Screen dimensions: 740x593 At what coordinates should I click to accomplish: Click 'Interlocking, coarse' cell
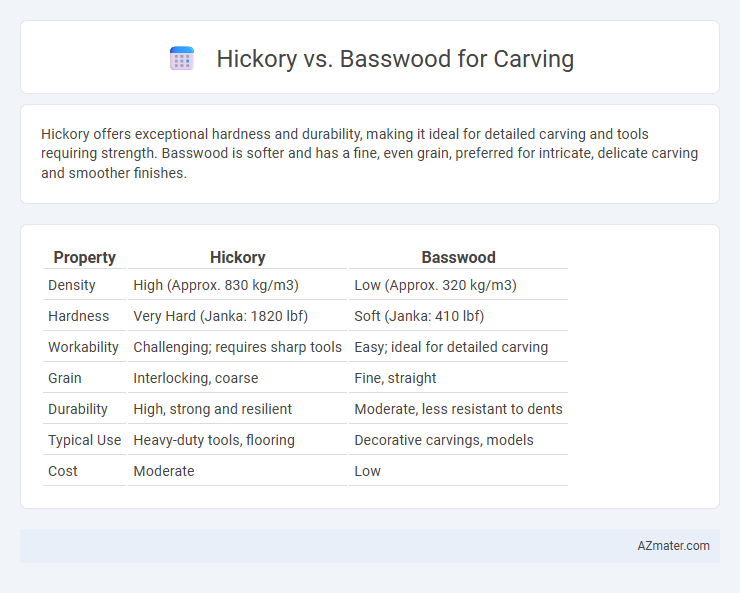[237, 378]
